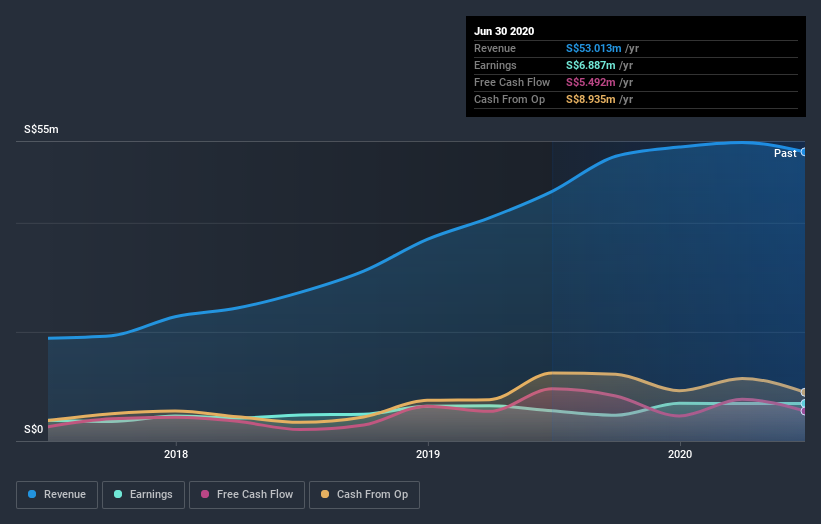Viewport: 821px width, 524px height.
Task: Click the Jun 30 2020 tooltip date
Action: [504, 31]
